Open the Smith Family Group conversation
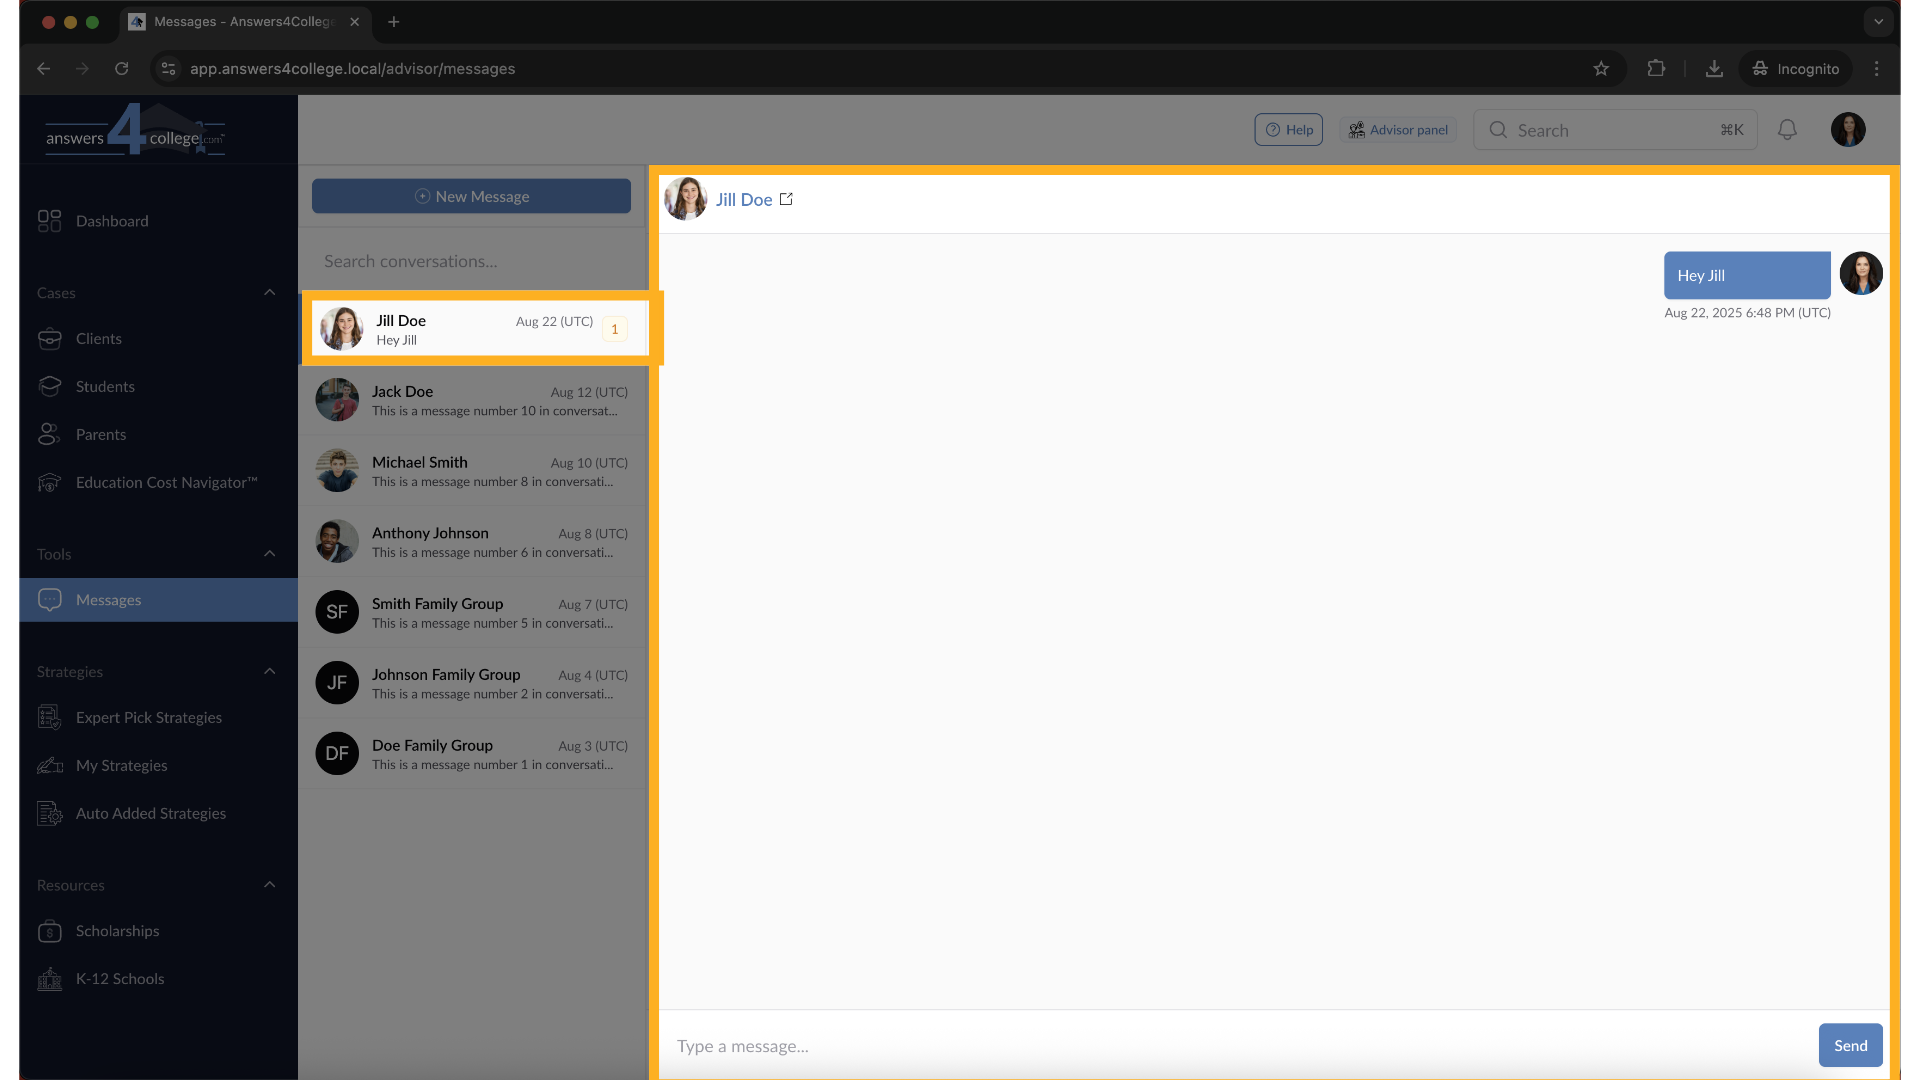1920x1080 pixels. pyautogui.click(x=472, y=613)
